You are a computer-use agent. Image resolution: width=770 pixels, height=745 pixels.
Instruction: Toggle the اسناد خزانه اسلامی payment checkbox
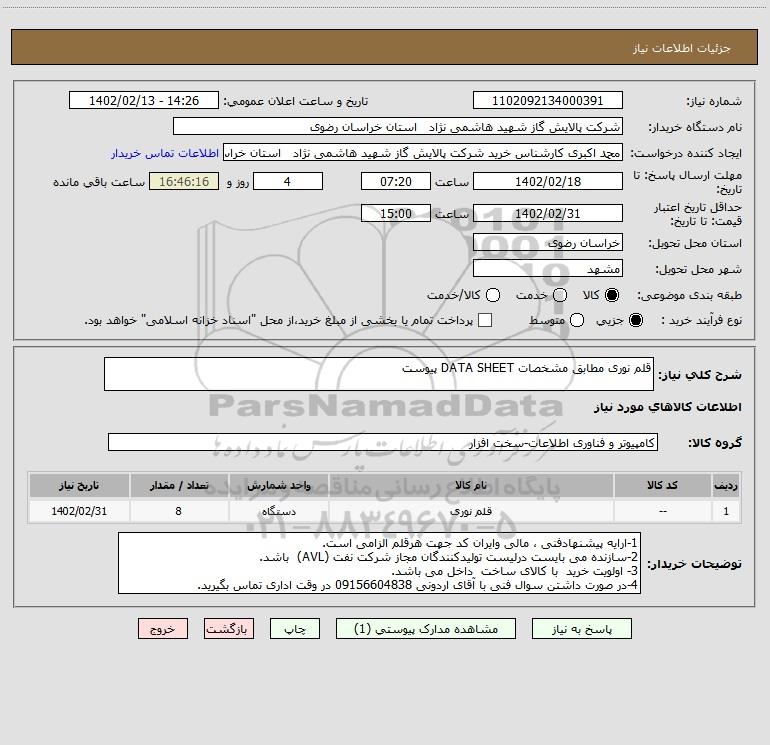tap(485, 320)
